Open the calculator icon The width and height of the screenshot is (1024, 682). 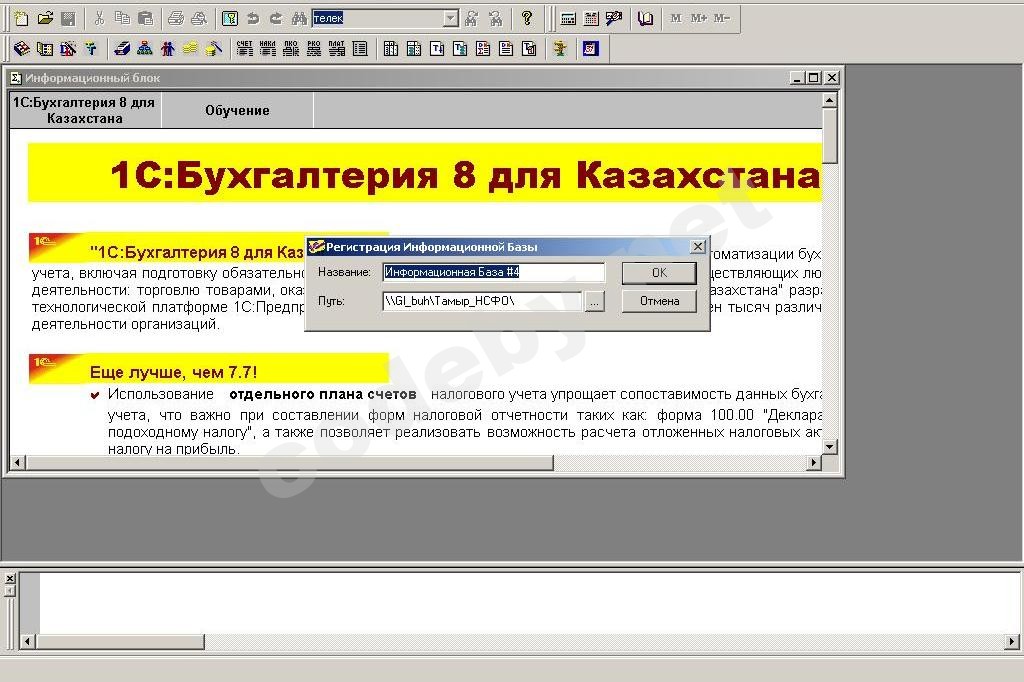tap(568, 18)
